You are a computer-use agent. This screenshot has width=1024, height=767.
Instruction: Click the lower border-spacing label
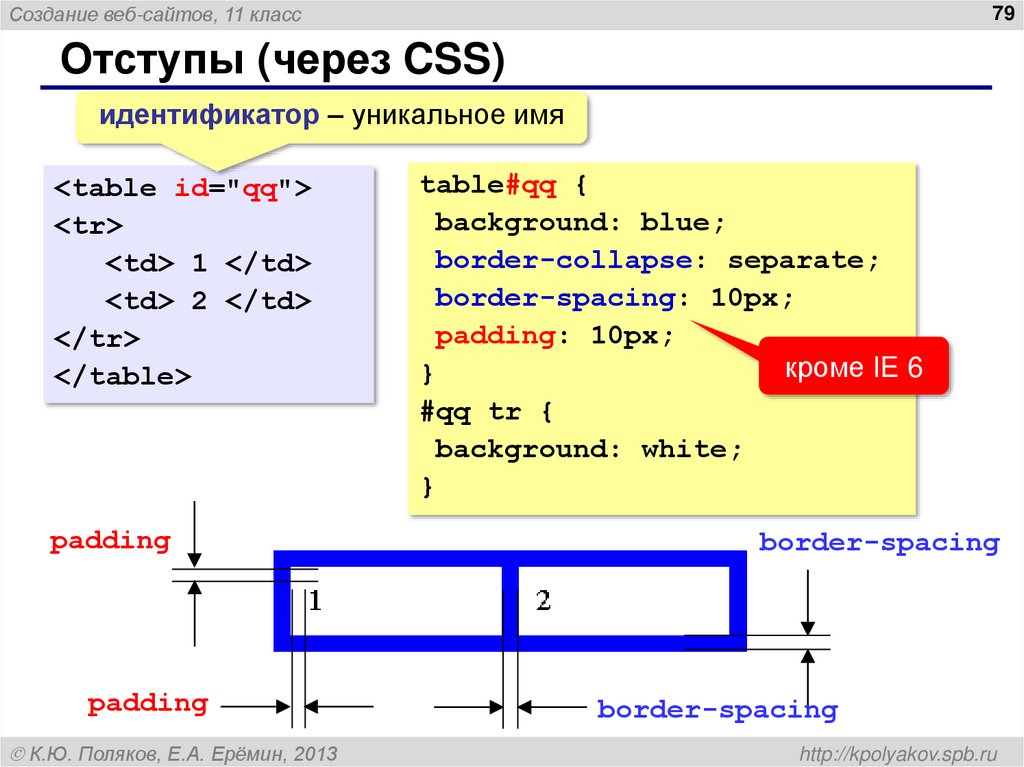tap(717, 709)
